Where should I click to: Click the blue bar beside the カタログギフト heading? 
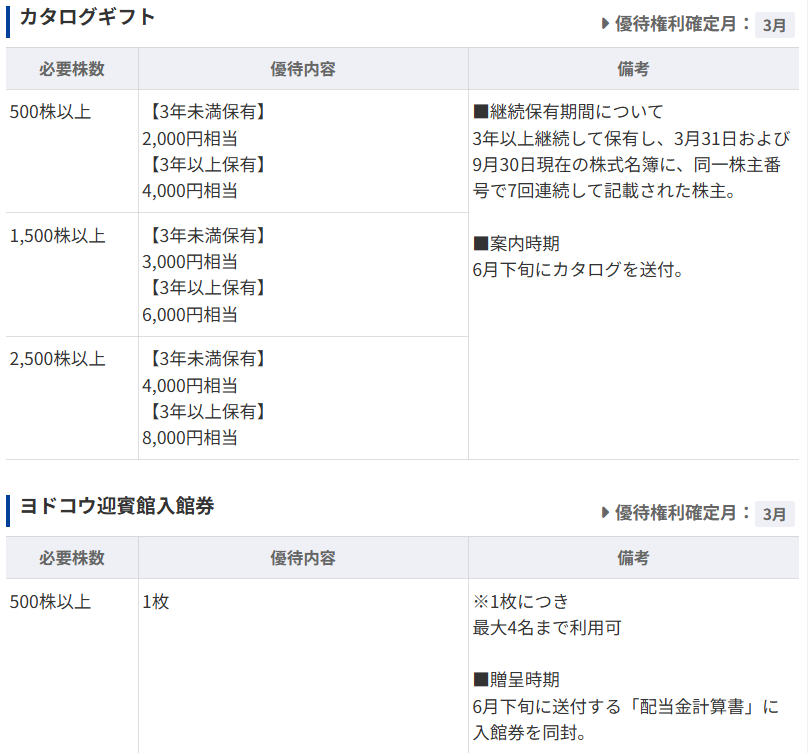click(8, 21)
